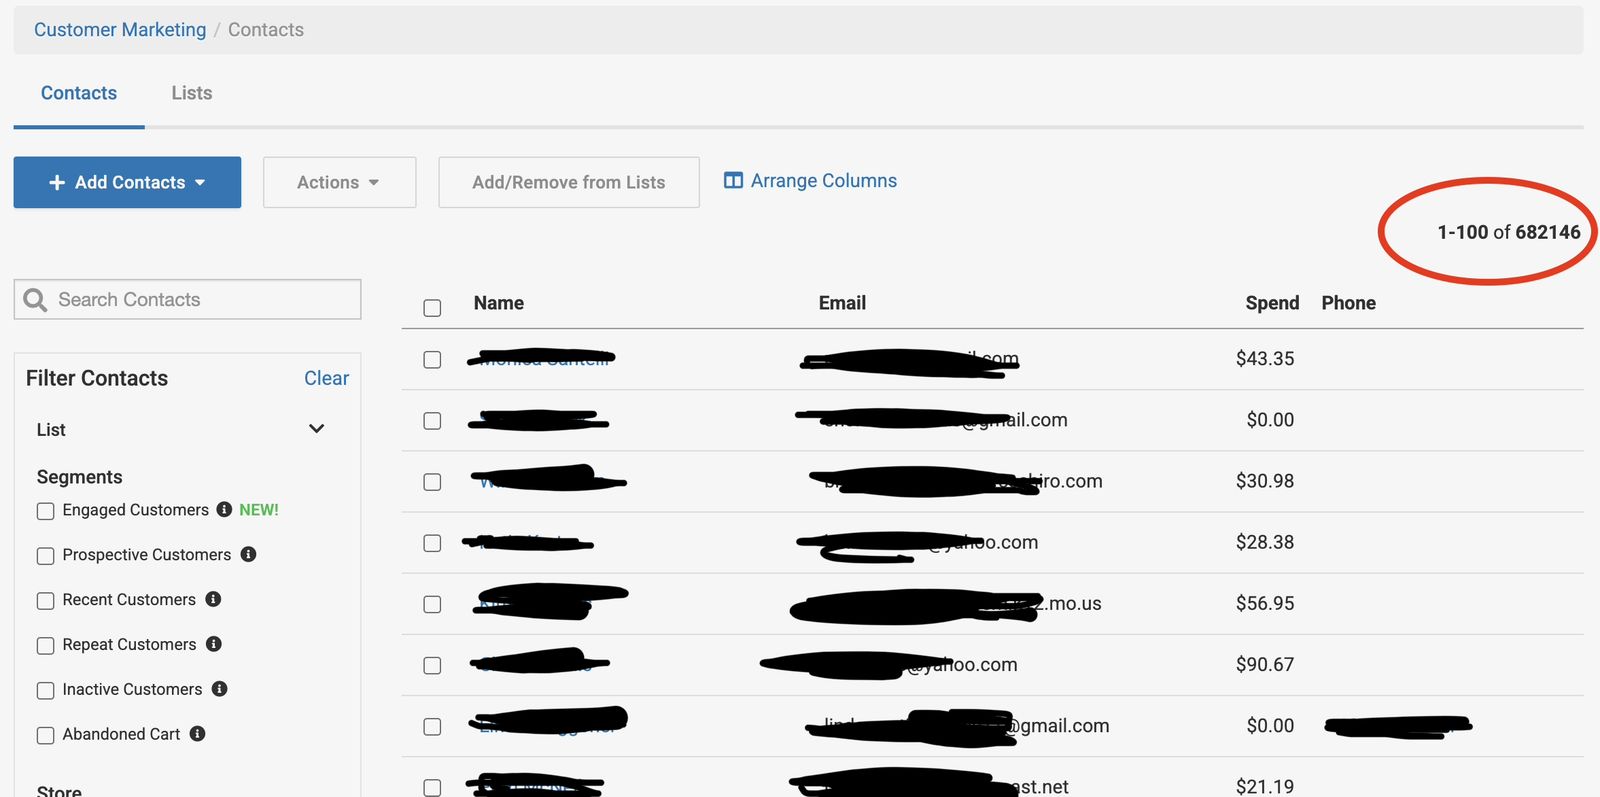
Task: Click the info icon next to Engaged Customers
Action: pos(224,509)
